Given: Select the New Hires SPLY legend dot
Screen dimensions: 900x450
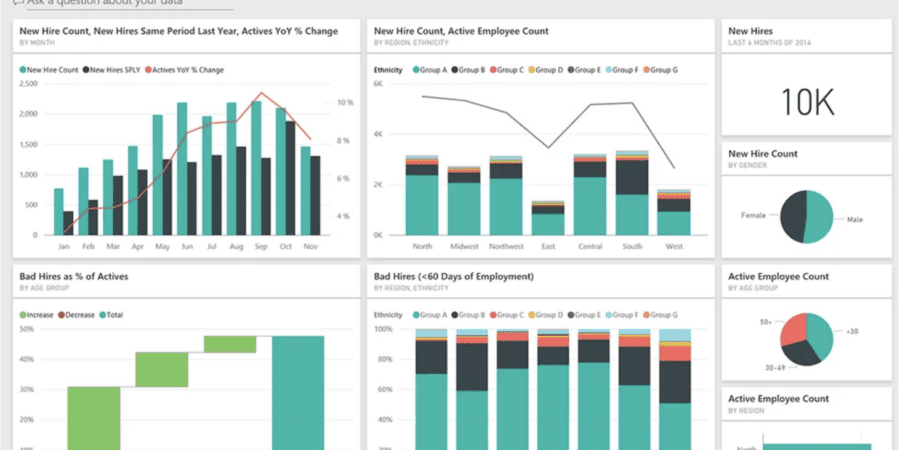Looking at the screenshot, I should pyautogui.click(x=86, y=70).
